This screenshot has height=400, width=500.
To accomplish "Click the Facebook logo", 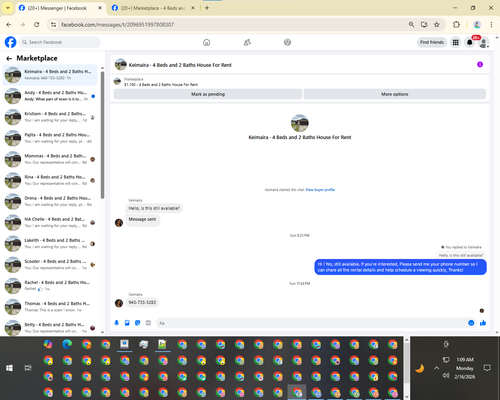I will click(10, 42).
